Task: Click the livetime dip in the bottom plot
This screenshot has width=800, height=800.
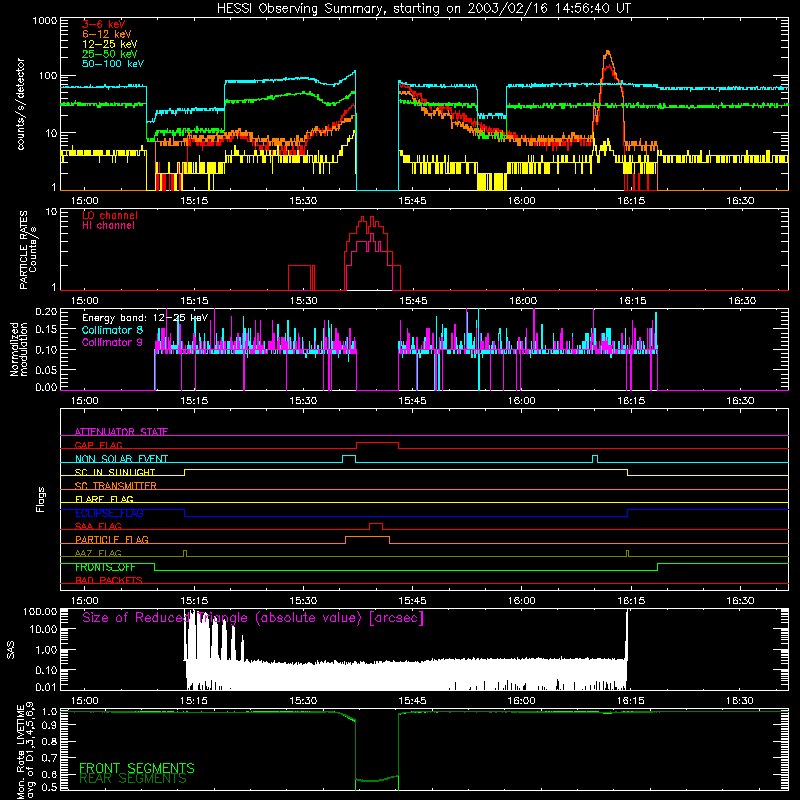Action: point(377,780)
